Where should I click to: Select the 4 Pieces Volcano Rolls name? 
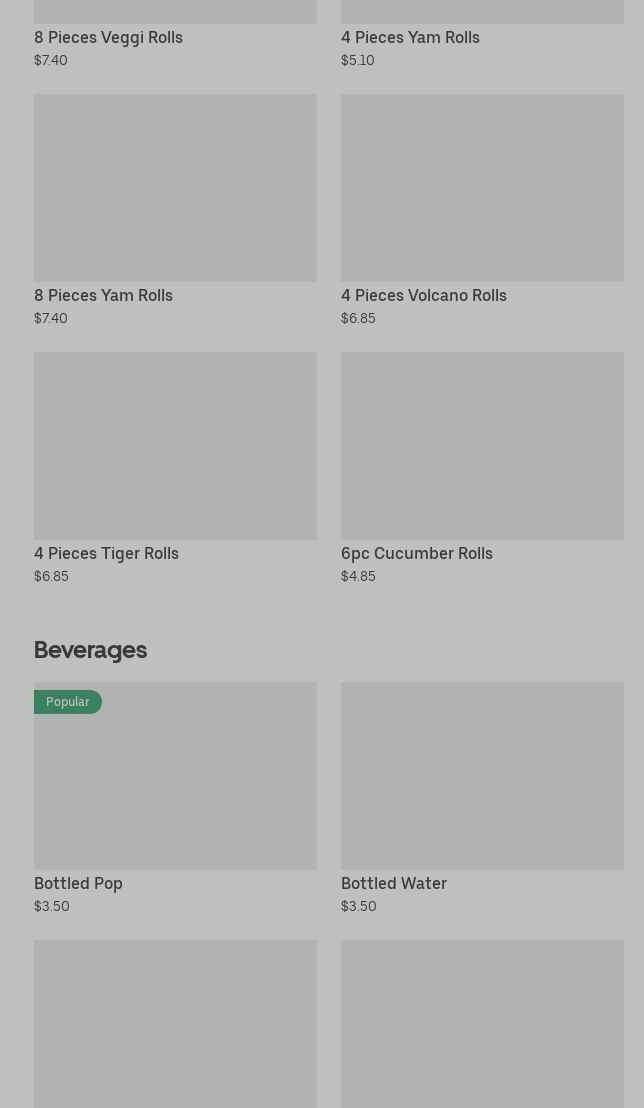click(x=423, y=295)
